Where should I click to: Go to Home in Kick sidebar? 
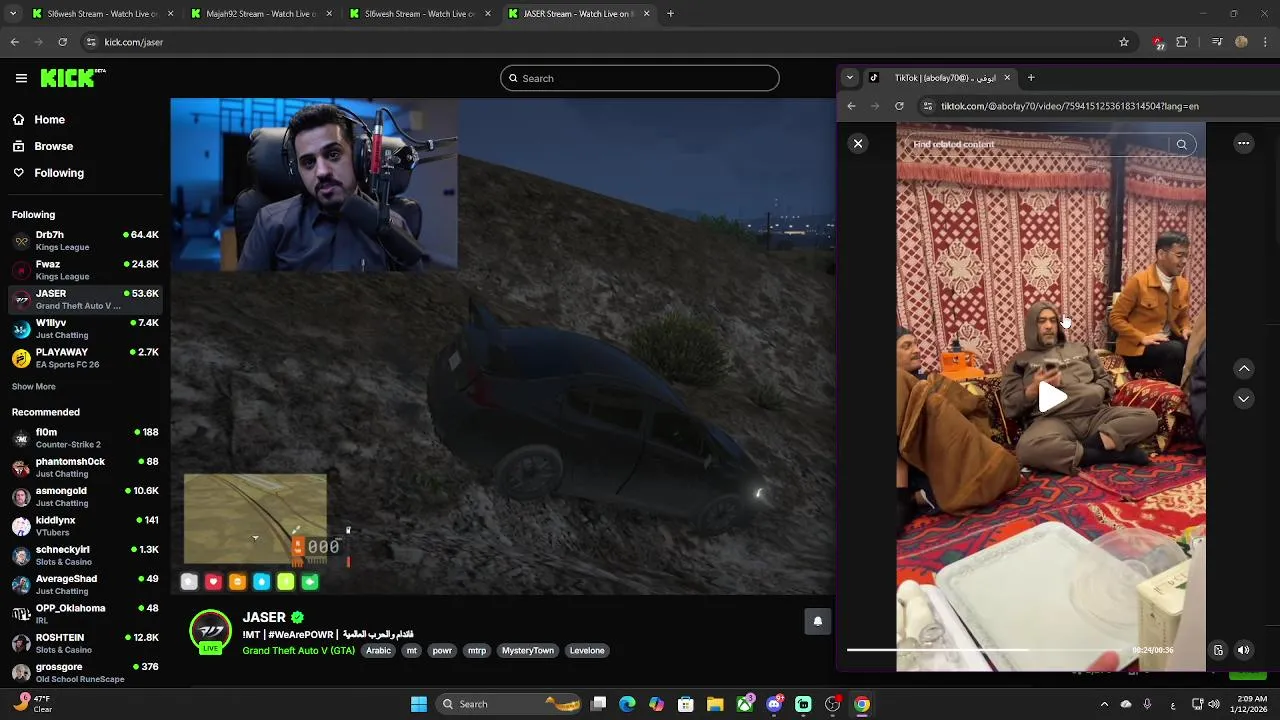point(49,119)
